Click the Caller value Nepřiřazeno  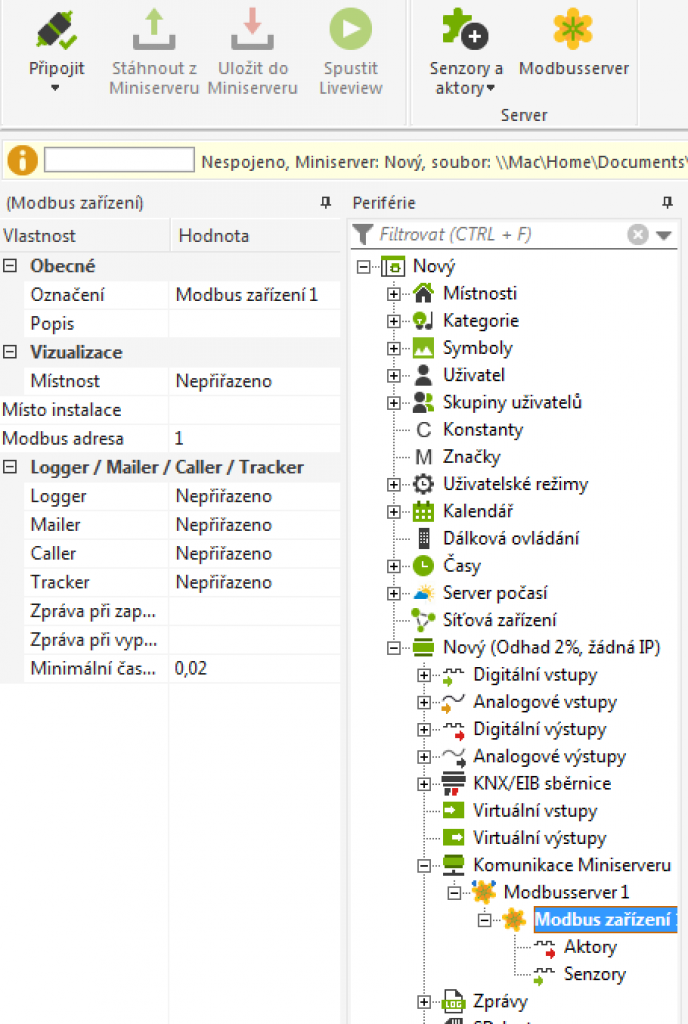(x=255, y=553)
